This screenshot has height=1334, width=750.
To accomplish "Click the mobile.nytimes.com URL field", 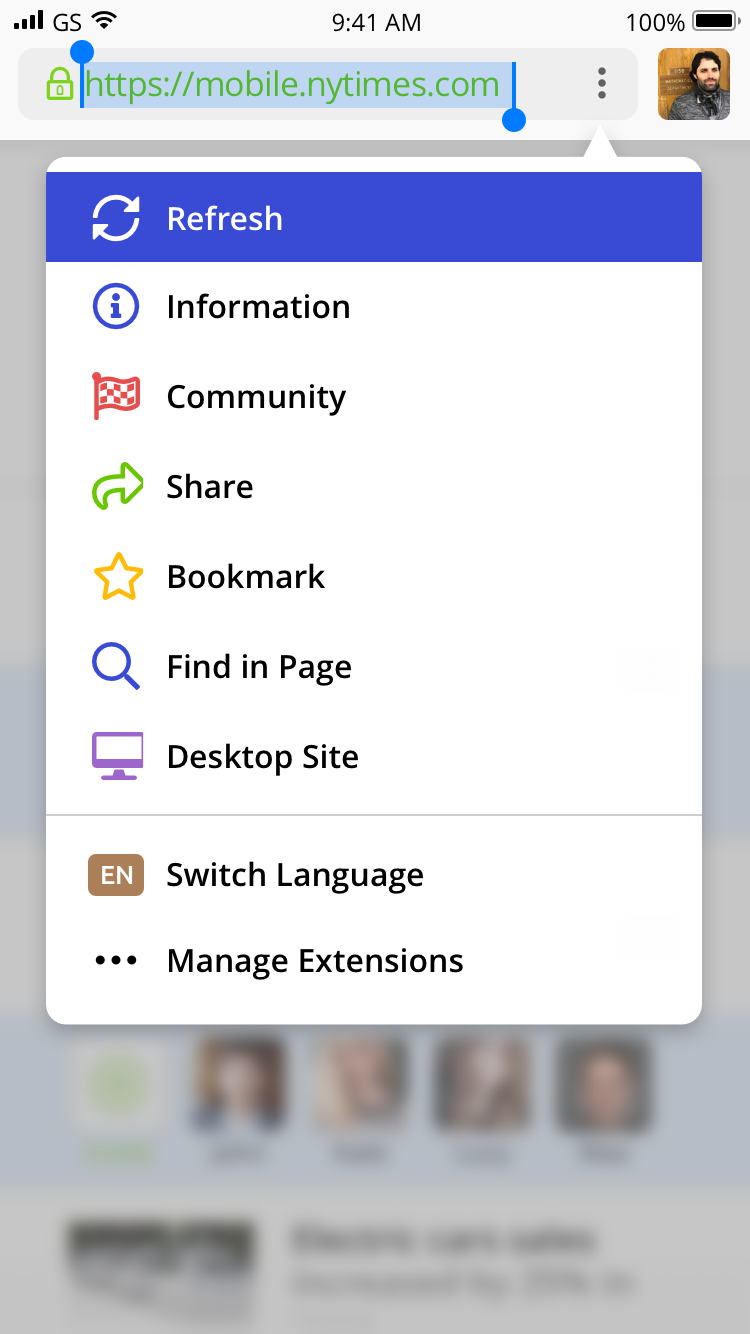I will [292, 84].
